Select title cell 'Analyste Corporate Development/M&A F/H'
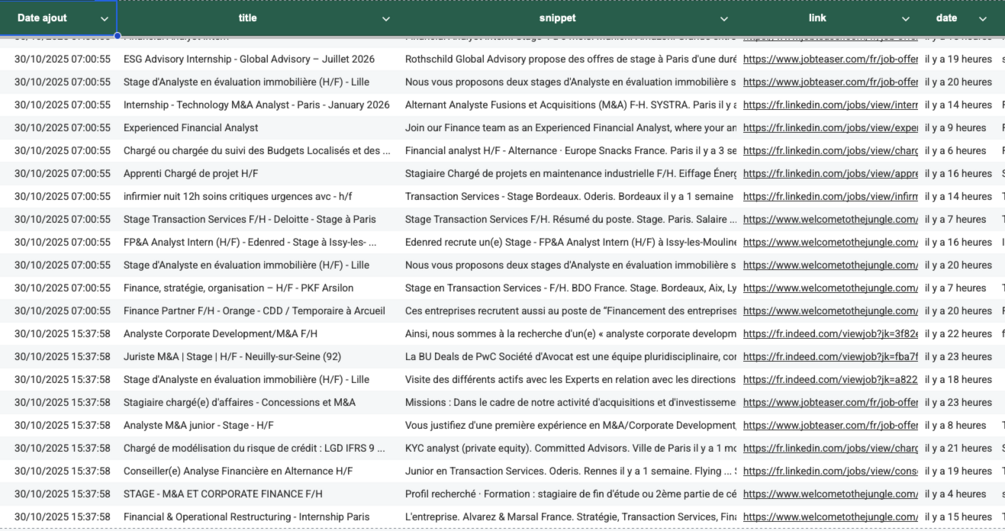 tap(220, 333)
